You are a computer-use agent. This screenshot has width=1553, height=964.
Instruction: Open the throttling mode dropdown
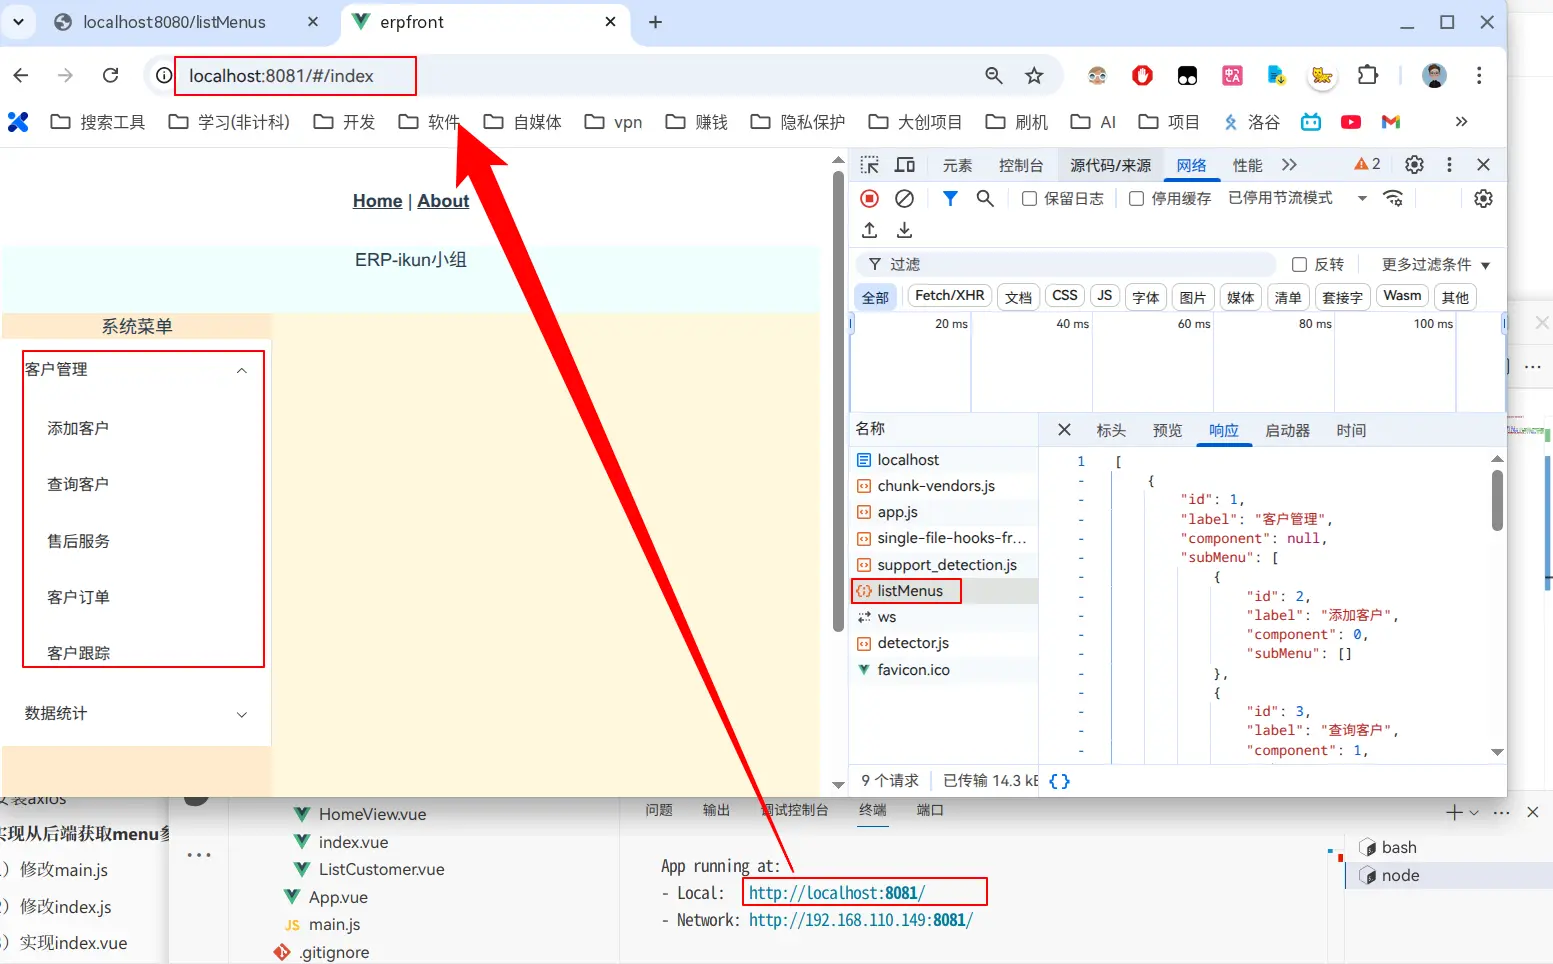pyautogui.click(x=1298, y=198)
